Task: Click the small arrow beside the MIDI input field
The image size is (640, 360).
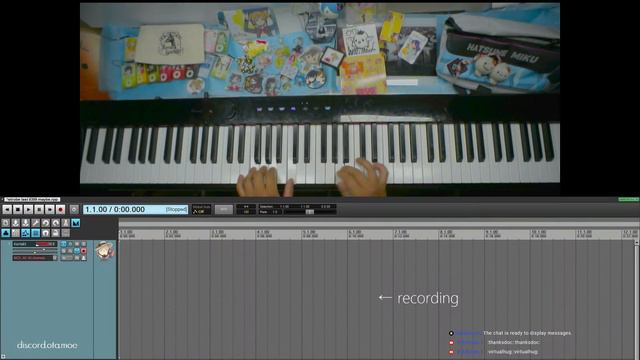Action: [55, 258]
